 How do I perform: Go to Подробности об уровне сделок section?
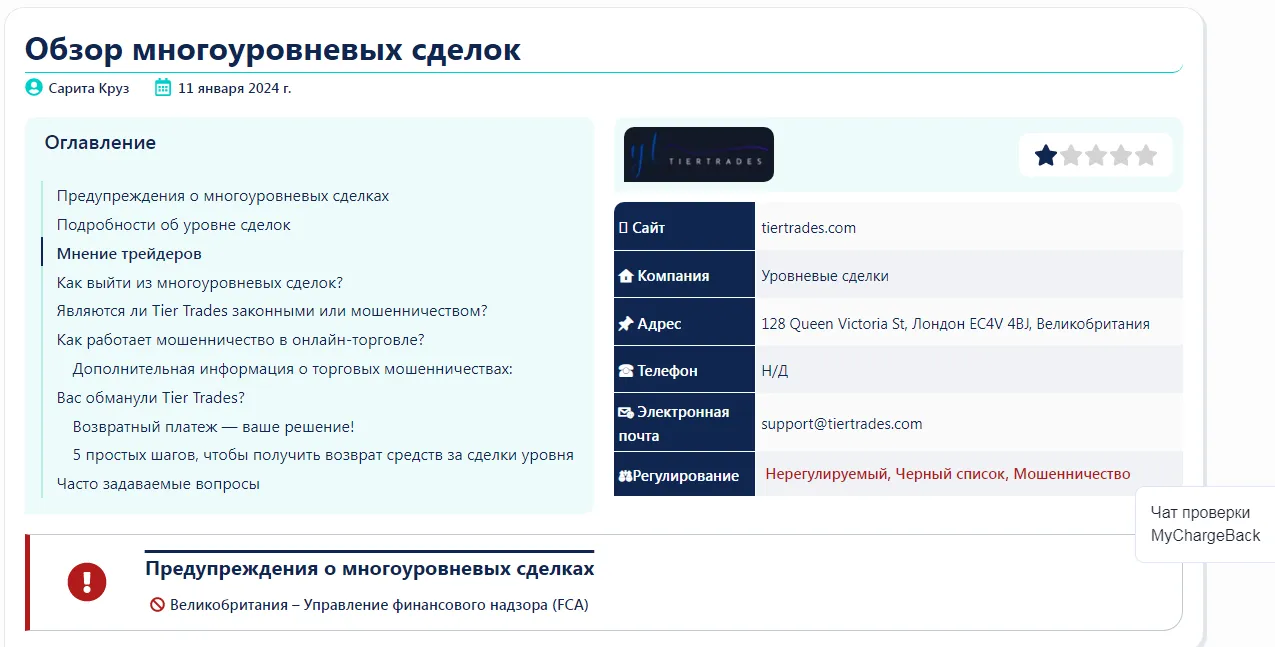coord(174,225)
